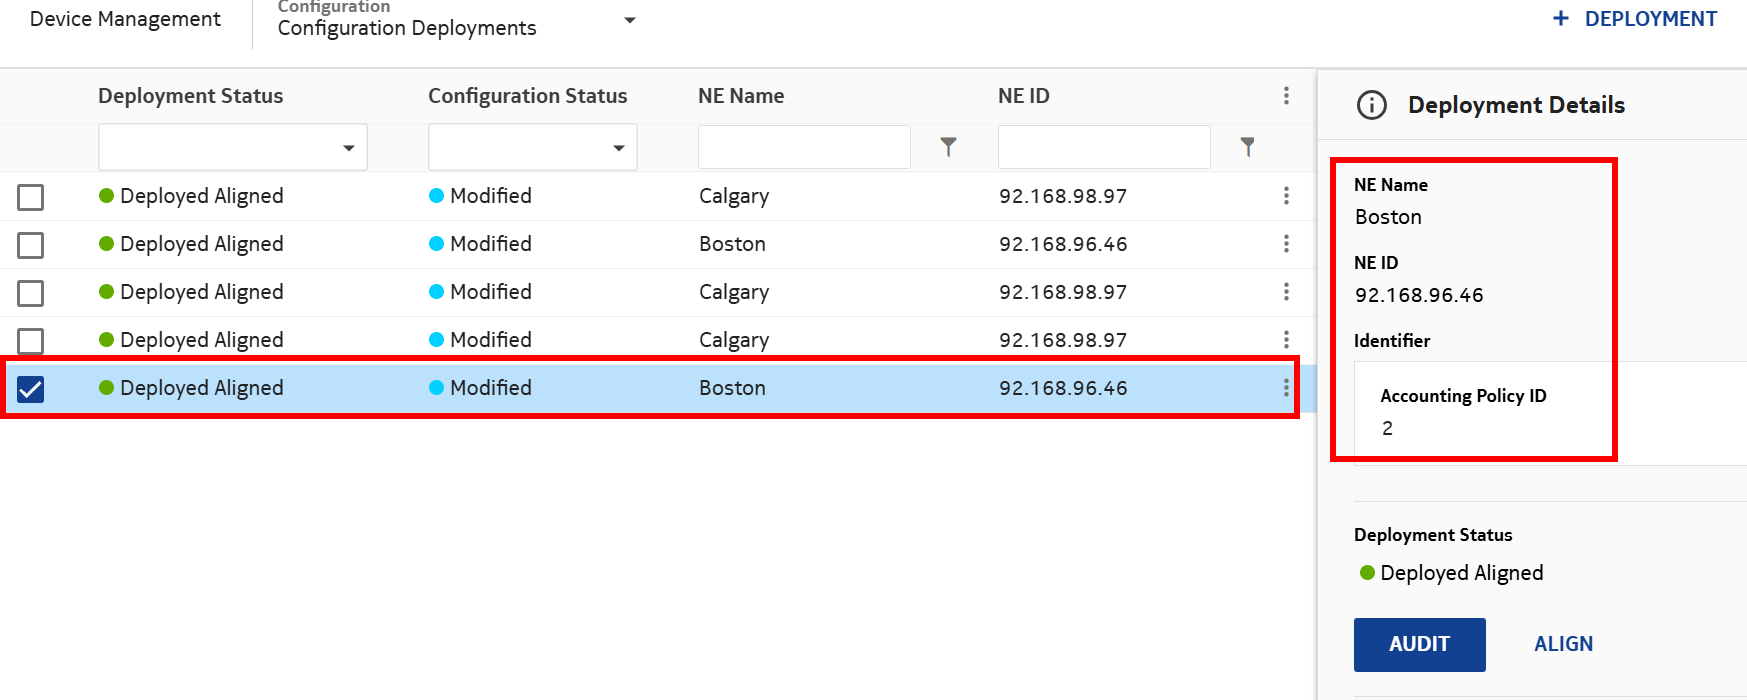Viewport: 1747px width, 700px height.
Task: Create a new deployment with + DEPLOYMENT
Action: pyautogui.click(x=1634, y=19)
